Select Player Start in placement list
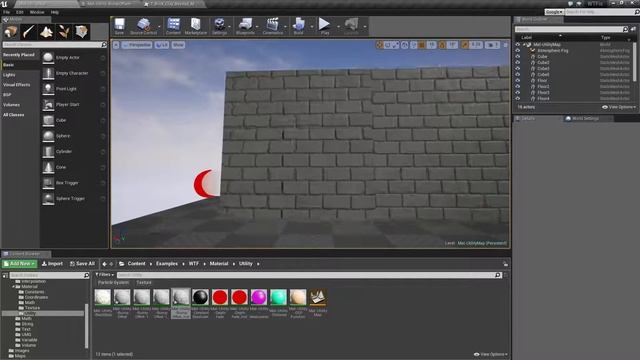Screen dimensions: 640x360 pyautogui.click(x=74, y=104)
